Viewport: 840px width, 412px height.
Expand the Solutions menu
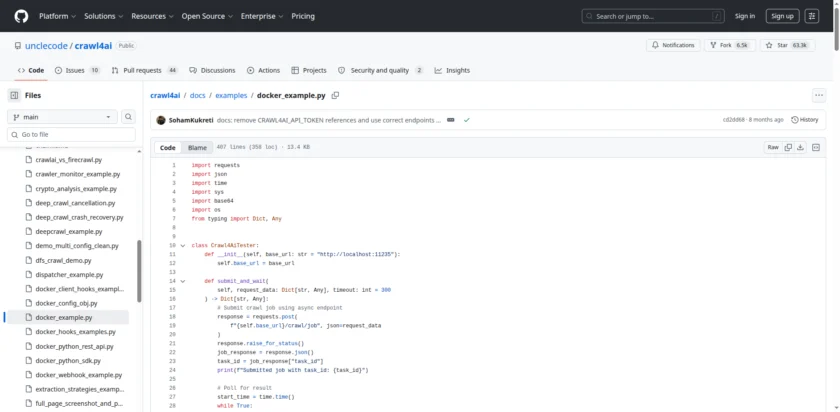pyautogui.click(x=103, y=16)
